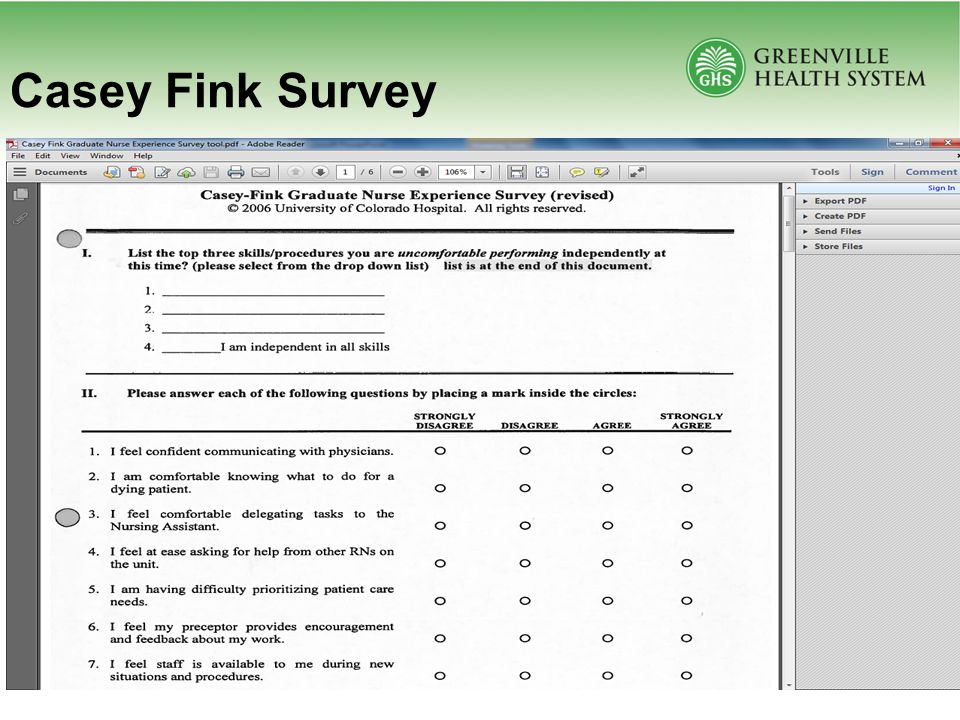The height and width of the screenshot is (720, 960).
Task: Select Disagree for prioritizing patient care question
Action: pos(525,601)
